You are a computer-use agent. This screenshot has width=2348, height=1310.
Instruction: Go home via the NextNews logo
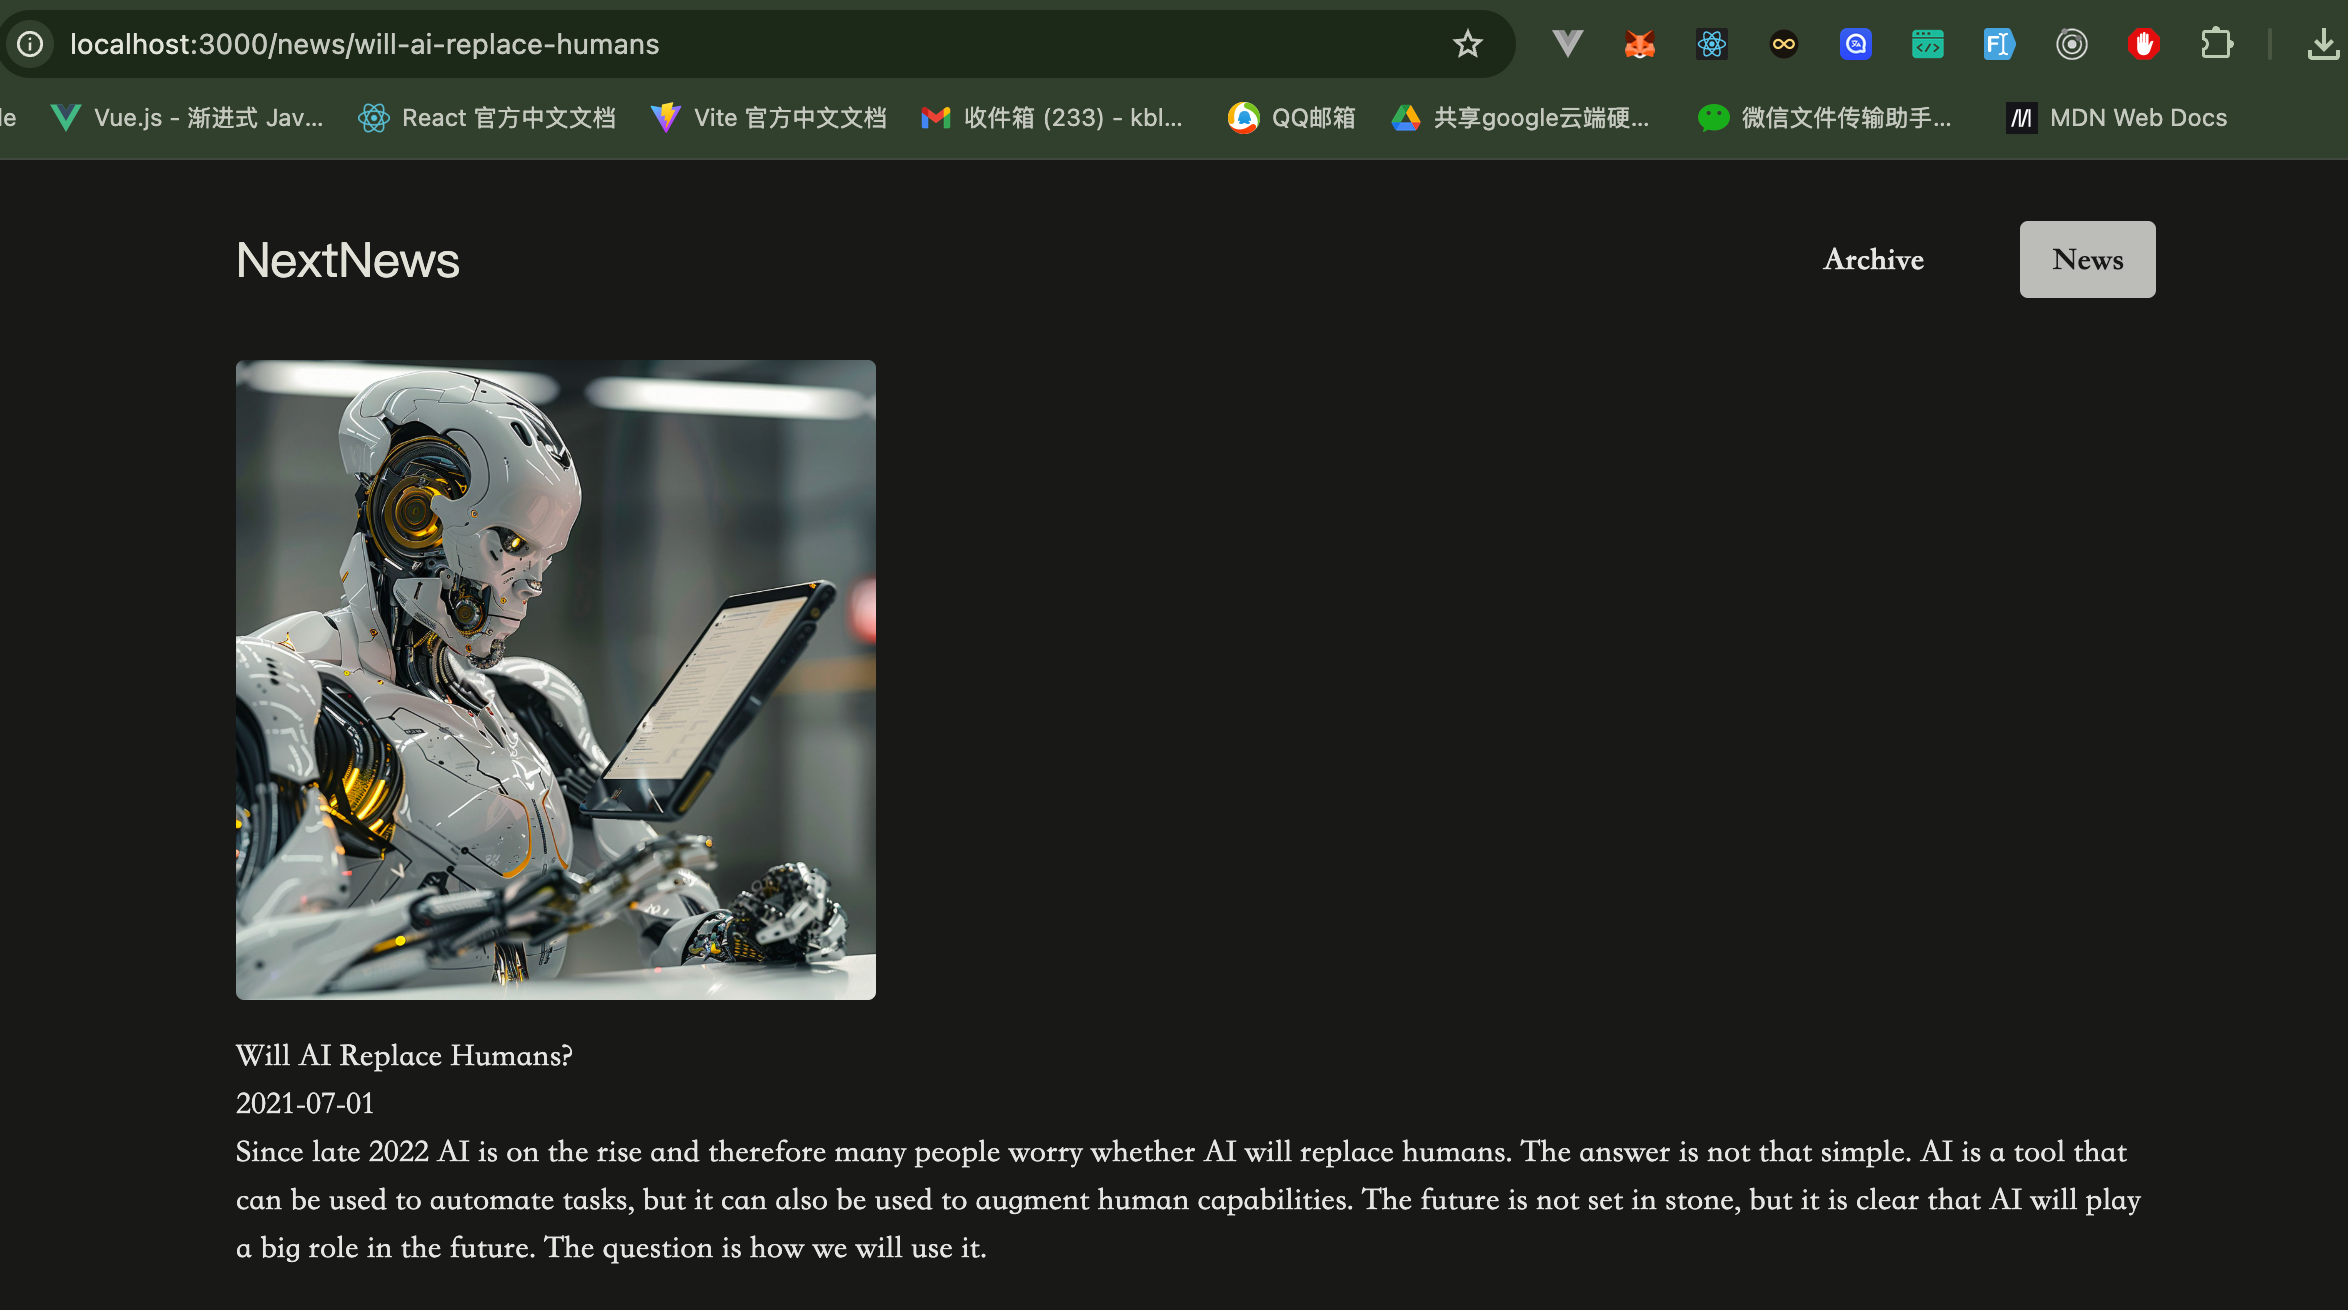pos(347,260)
